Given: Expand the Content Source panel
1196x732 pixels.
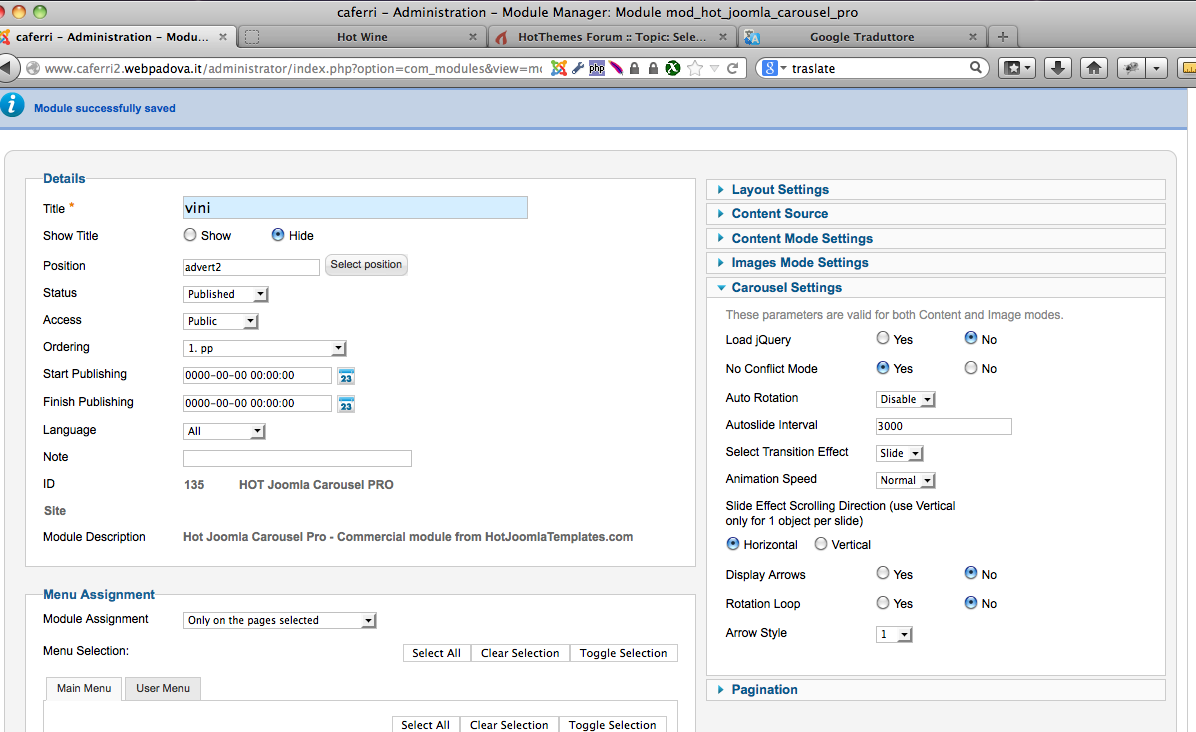Looking at the screenshot, I should [936, 214].
